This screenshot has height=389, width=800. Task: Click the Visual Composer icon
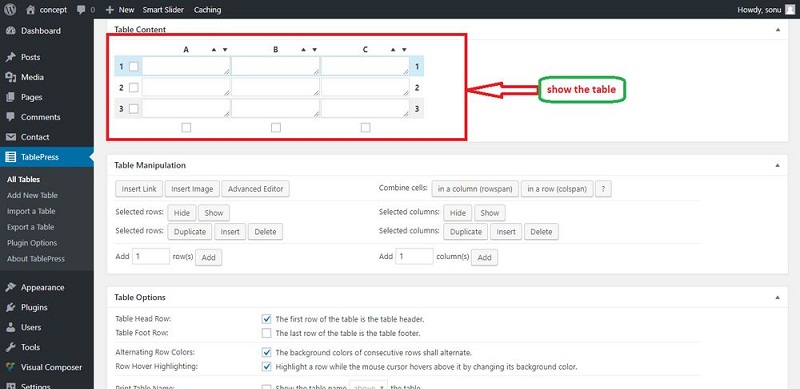[10, 367]
